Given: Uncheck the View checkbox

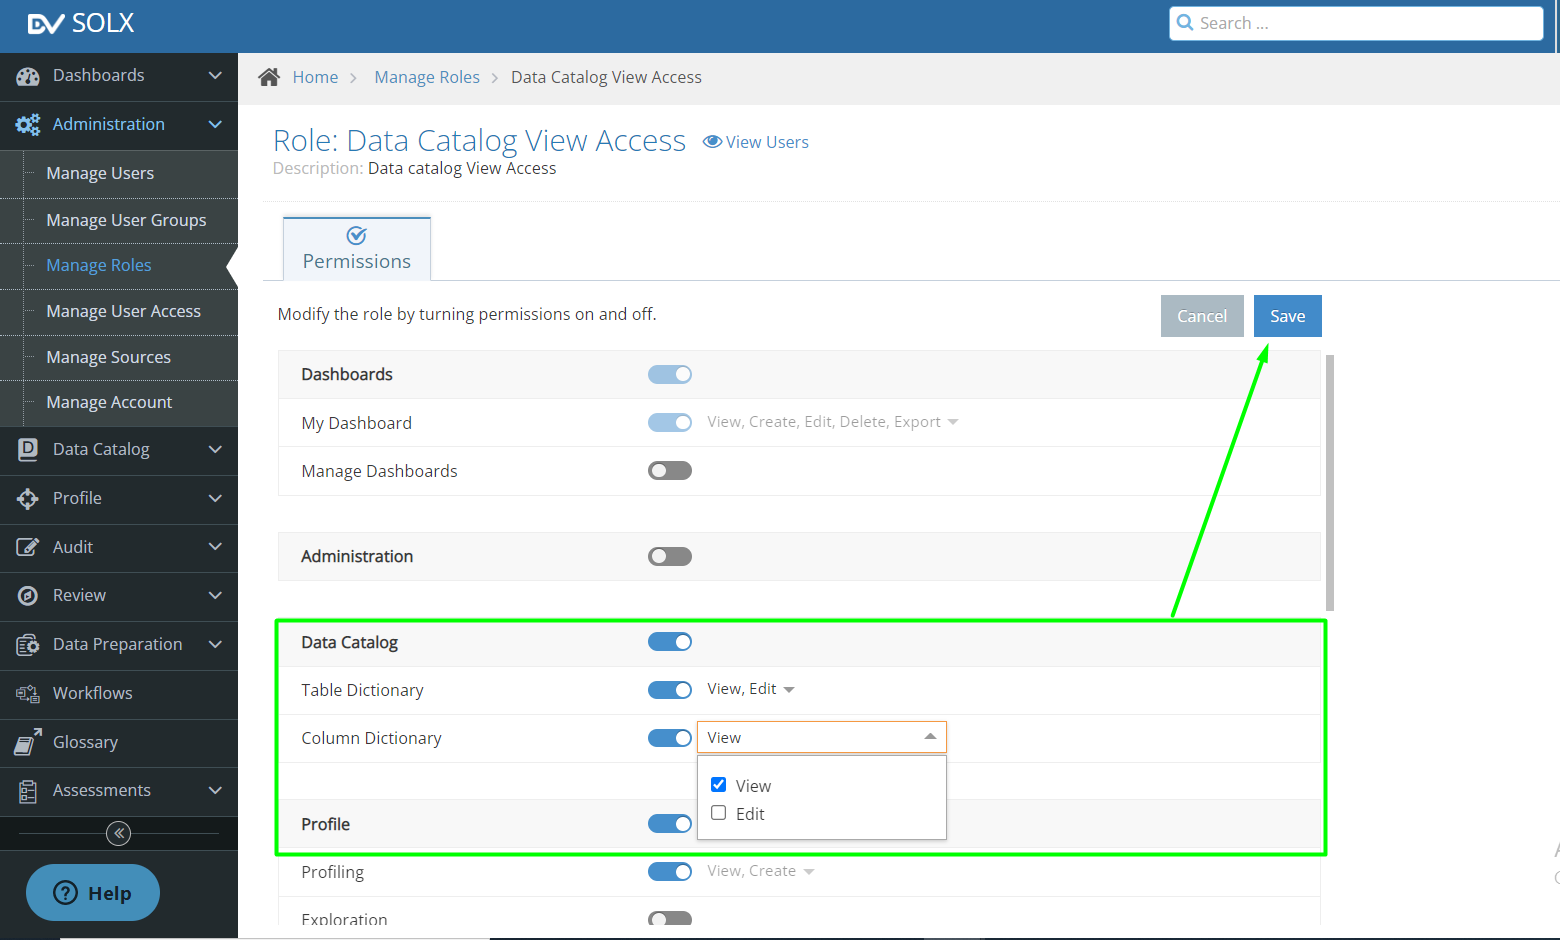Looking at the screenshot, I should [718, 785].
